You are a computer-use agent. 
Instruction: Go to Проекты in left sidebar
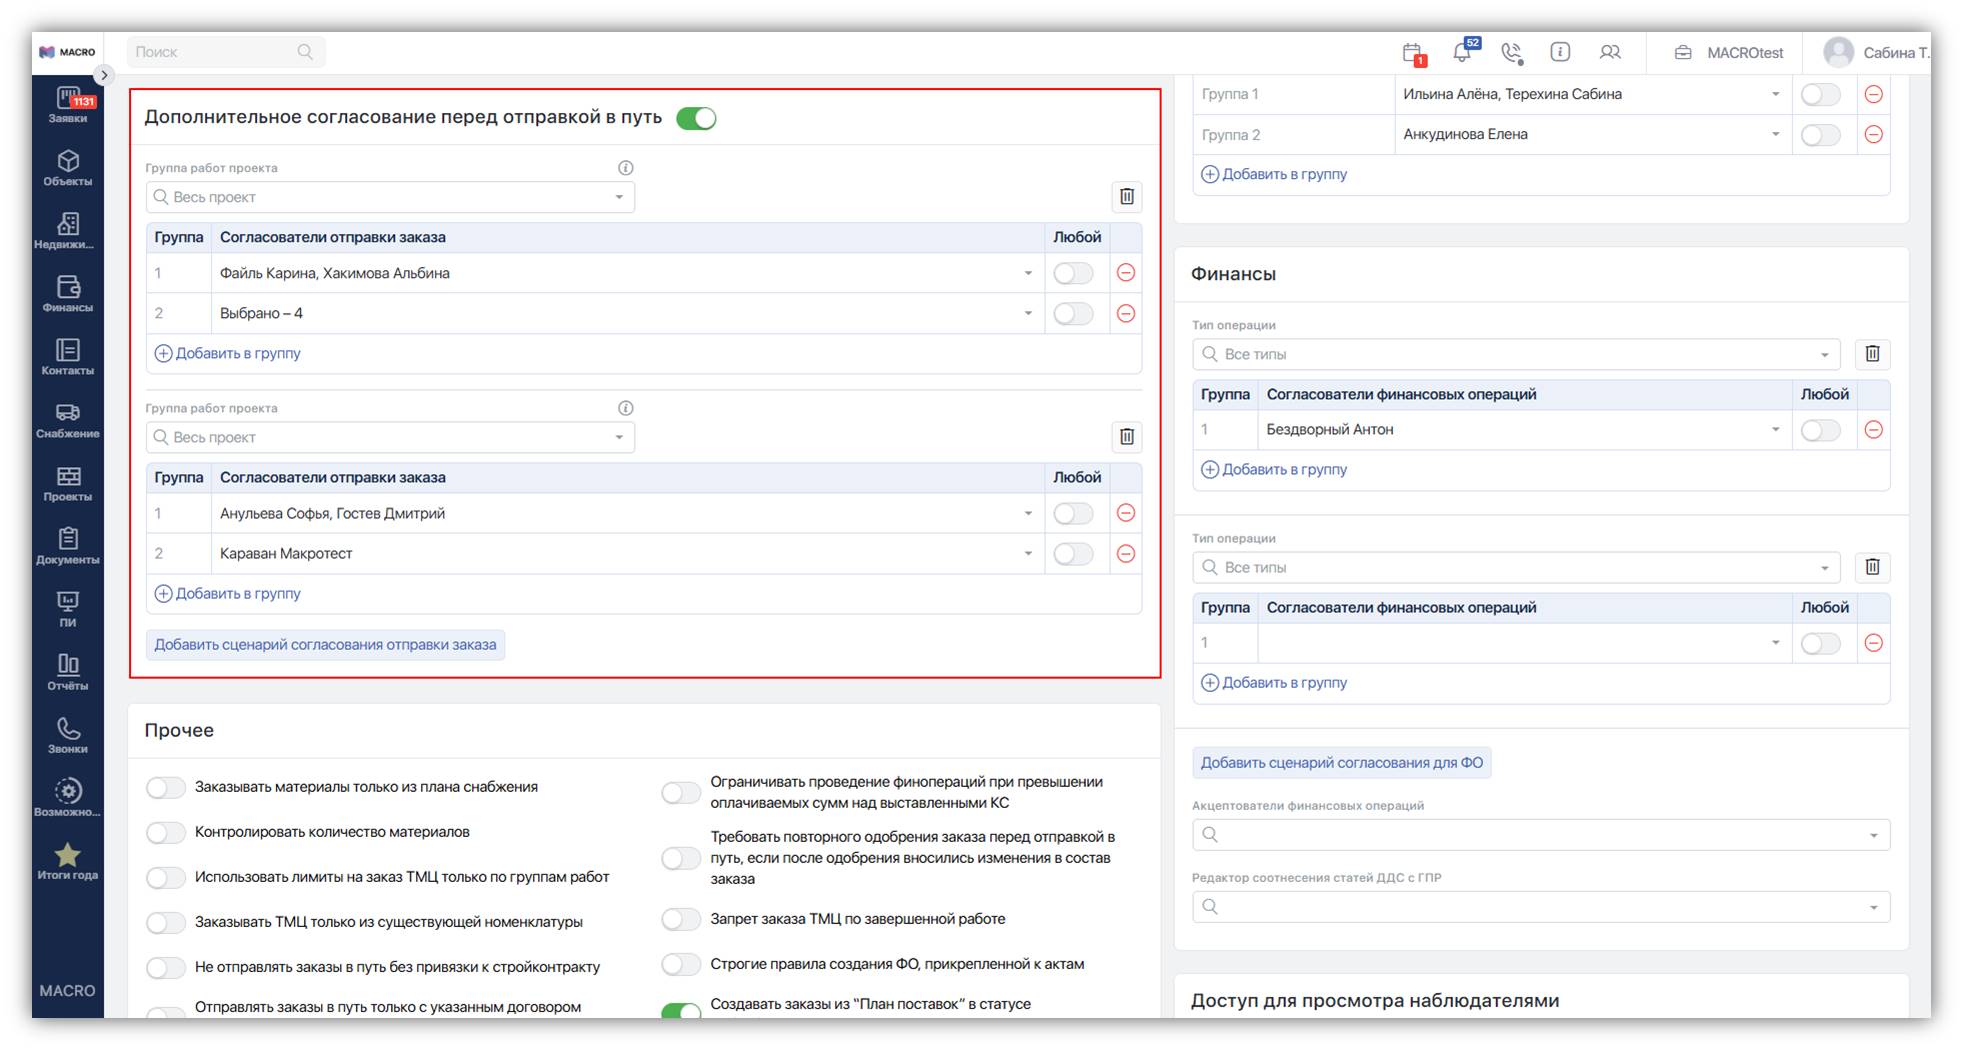click(x=68, y=484)
